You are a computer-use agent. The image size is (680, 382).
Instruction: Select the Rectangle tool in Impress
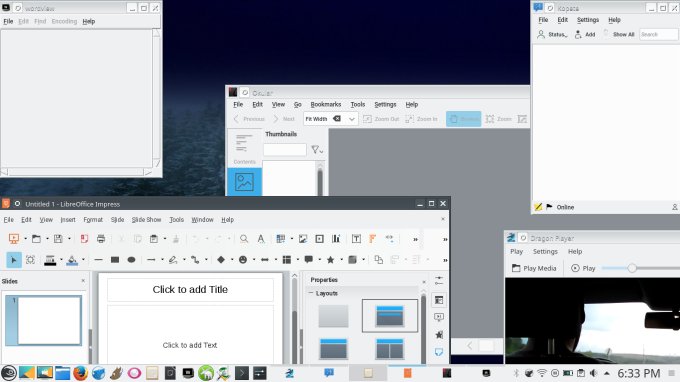115,260
